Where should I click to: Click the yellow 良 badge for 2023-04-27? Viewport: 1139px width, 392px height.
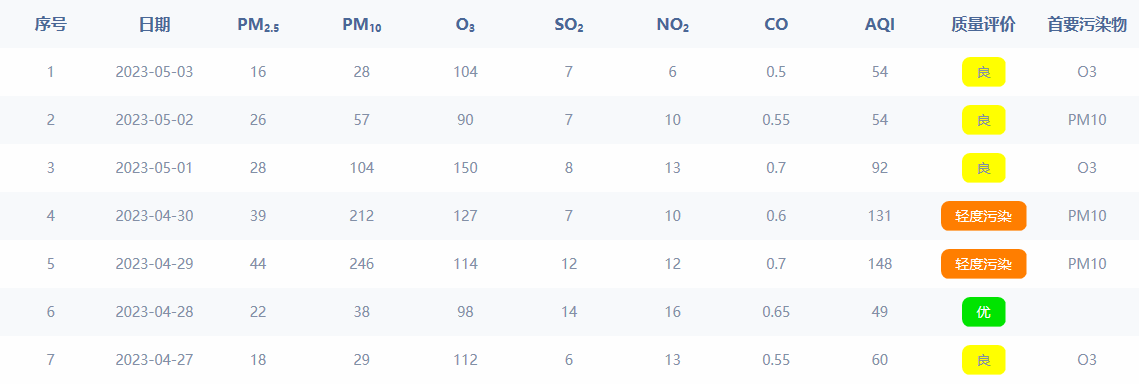coord(984,360)
